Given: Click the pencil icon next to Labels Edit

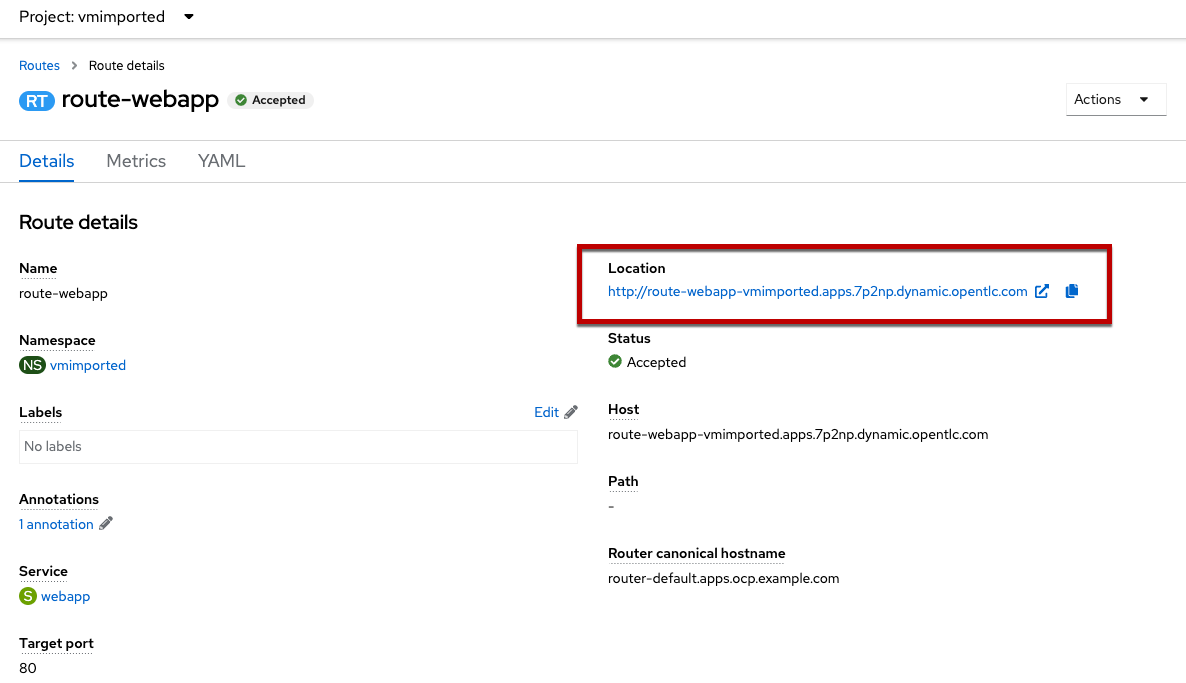Looking at the screenshot, I should [571, 412].
